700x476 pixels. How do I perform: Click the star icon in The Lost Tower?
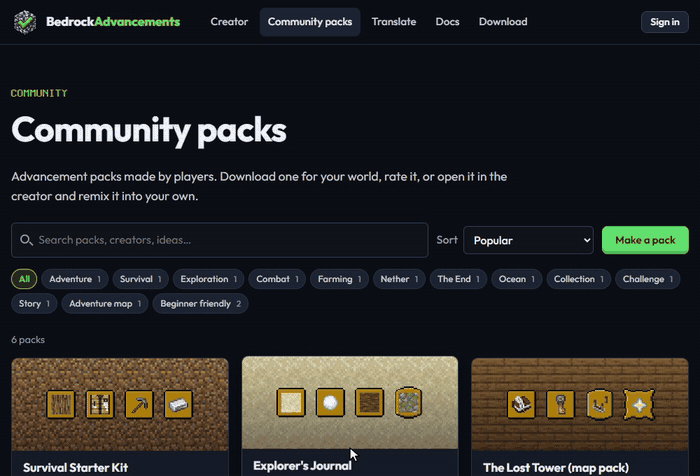[x=639, y=405]
